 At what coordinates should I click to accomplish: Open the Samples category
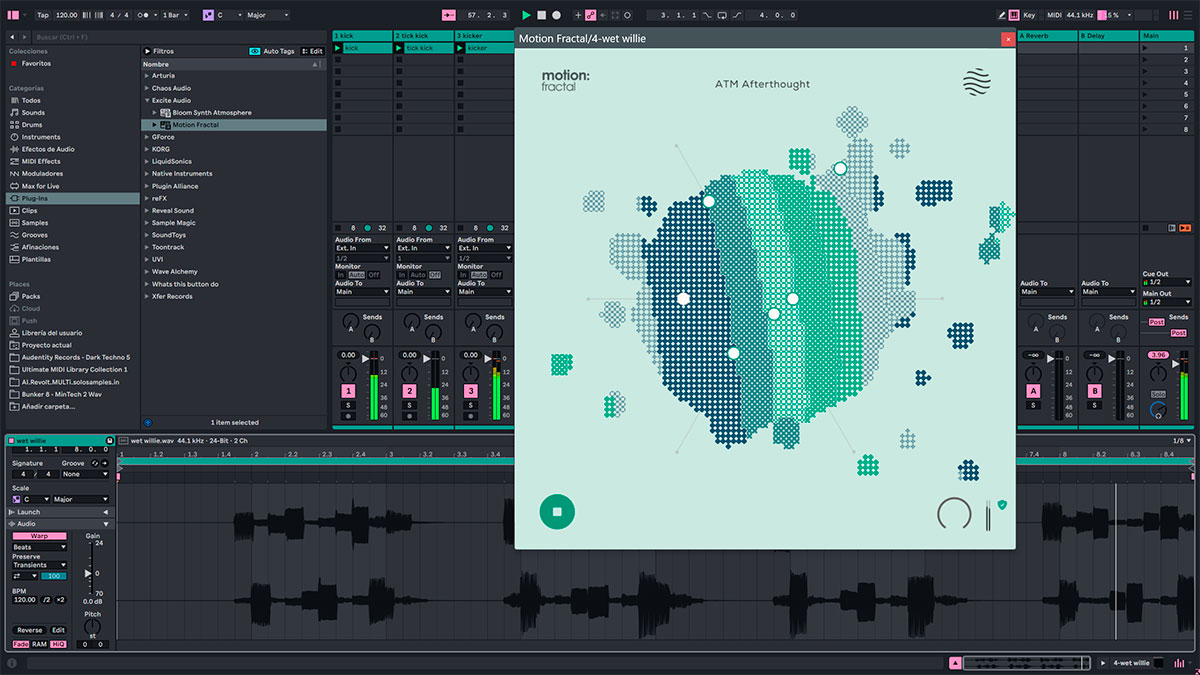pos(35,223)
